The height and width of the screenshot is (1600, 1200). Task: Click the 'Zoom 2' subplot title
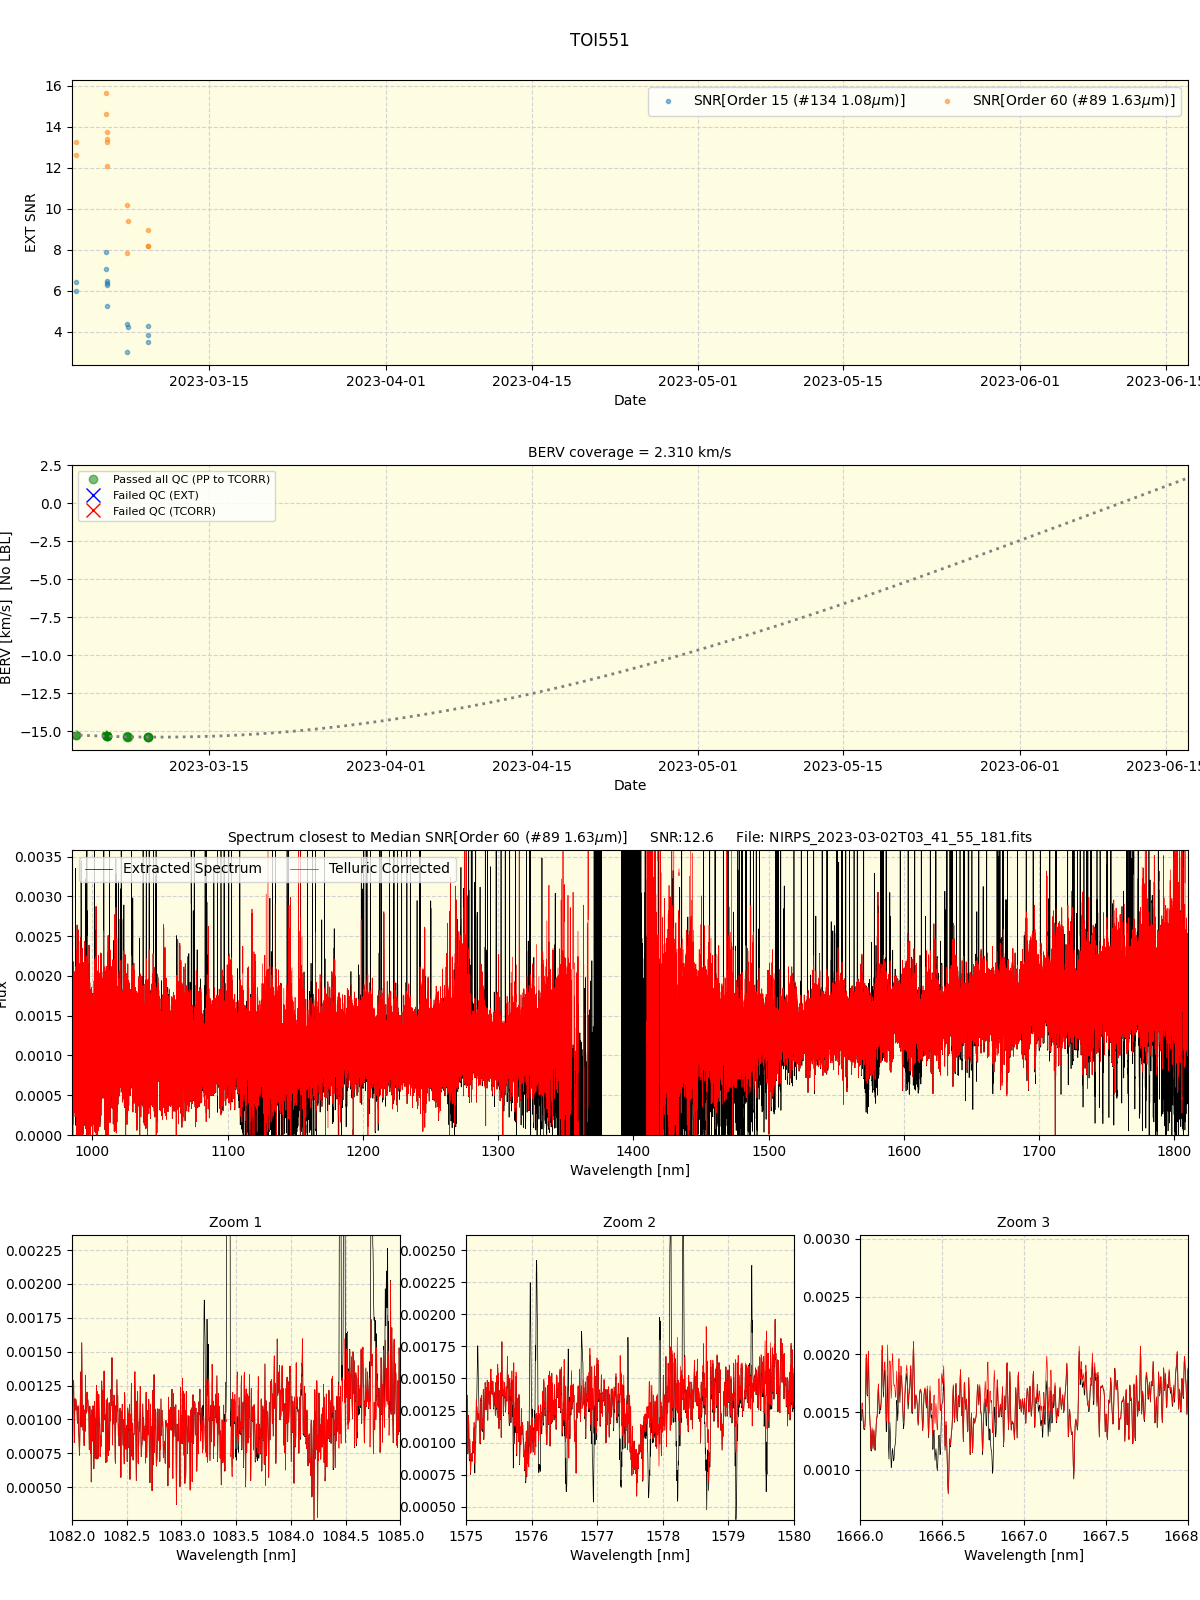[629, 1222]
